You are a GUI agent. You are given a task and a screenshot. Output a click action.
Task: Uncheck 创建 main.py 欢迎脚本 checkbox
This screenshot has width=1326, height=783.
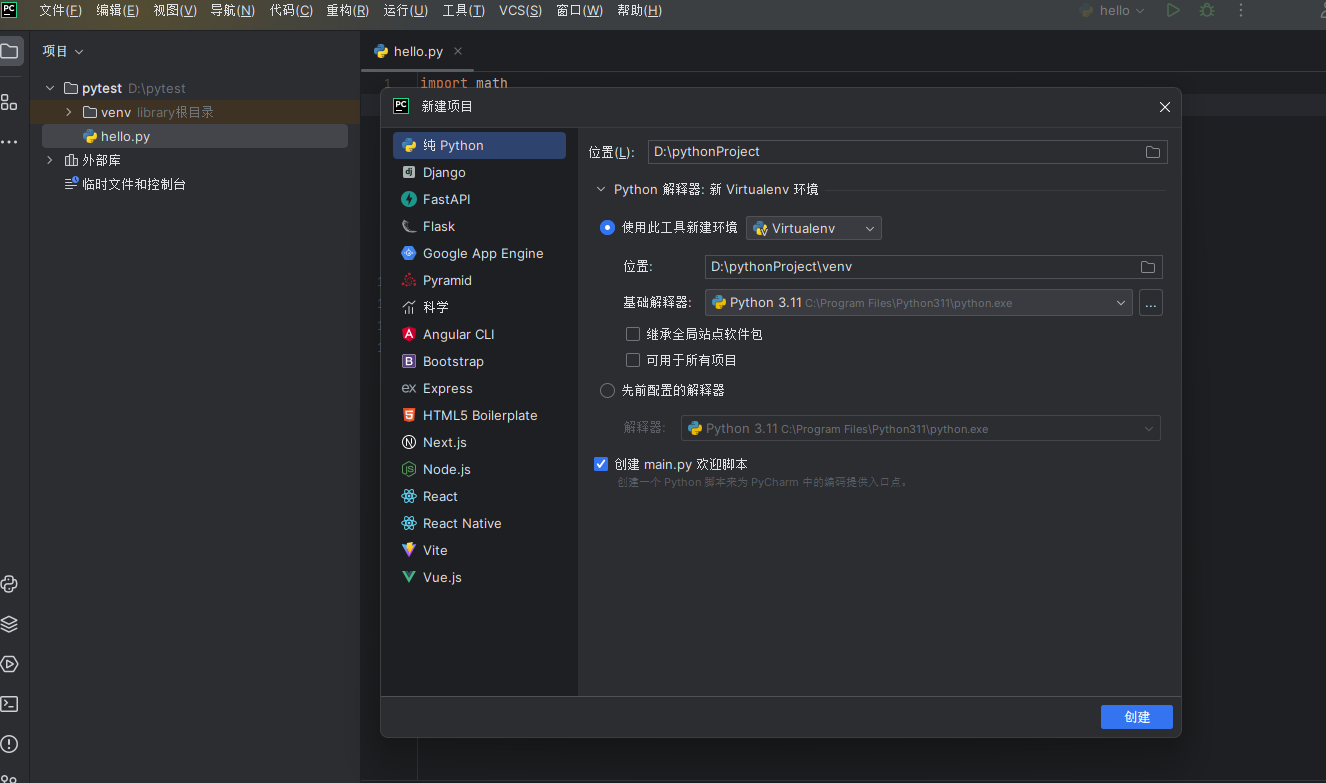601,464
